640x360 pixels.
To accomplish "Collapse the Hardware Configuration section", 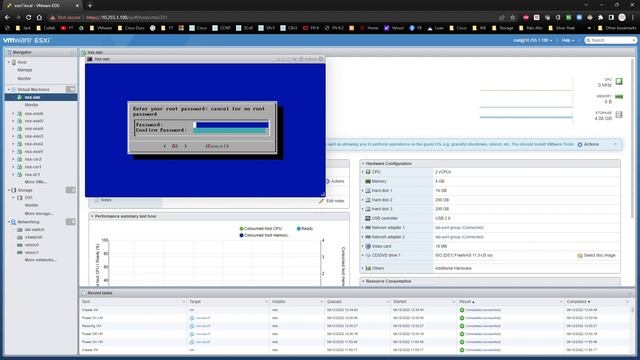I will pyautogui.click(x=363, y=164).
